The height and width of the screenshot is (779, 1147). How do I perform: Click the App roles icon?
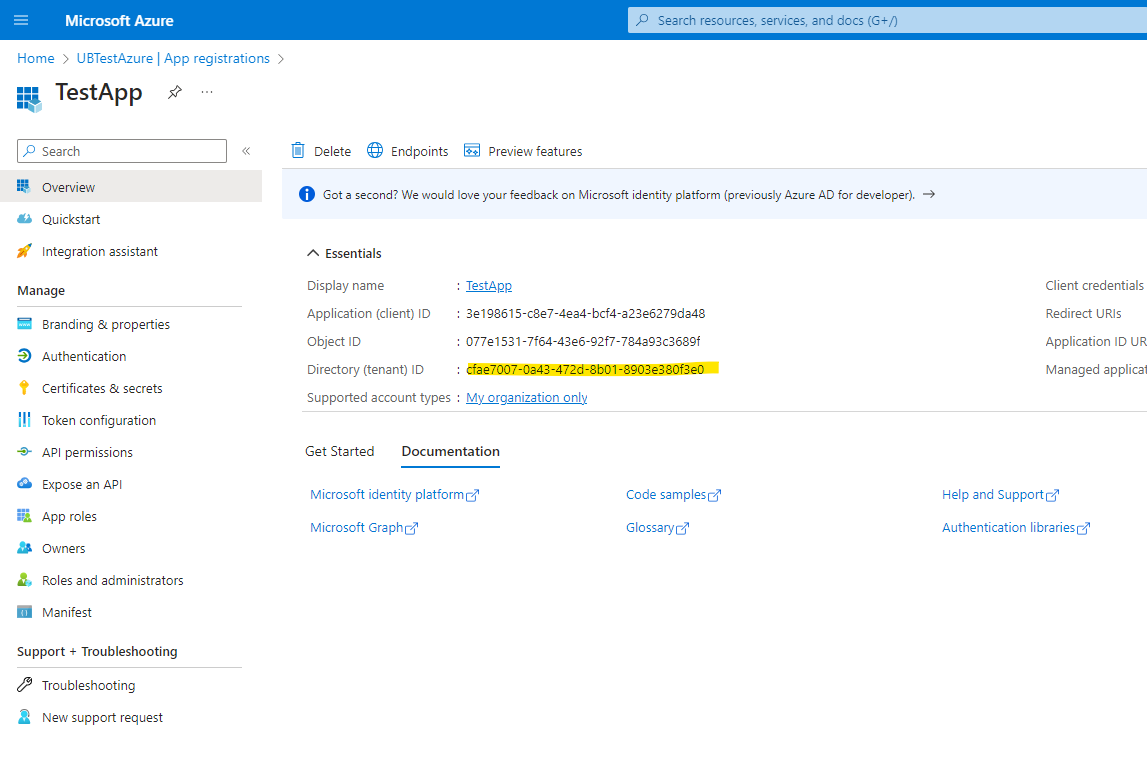click(x=24, y=516)
